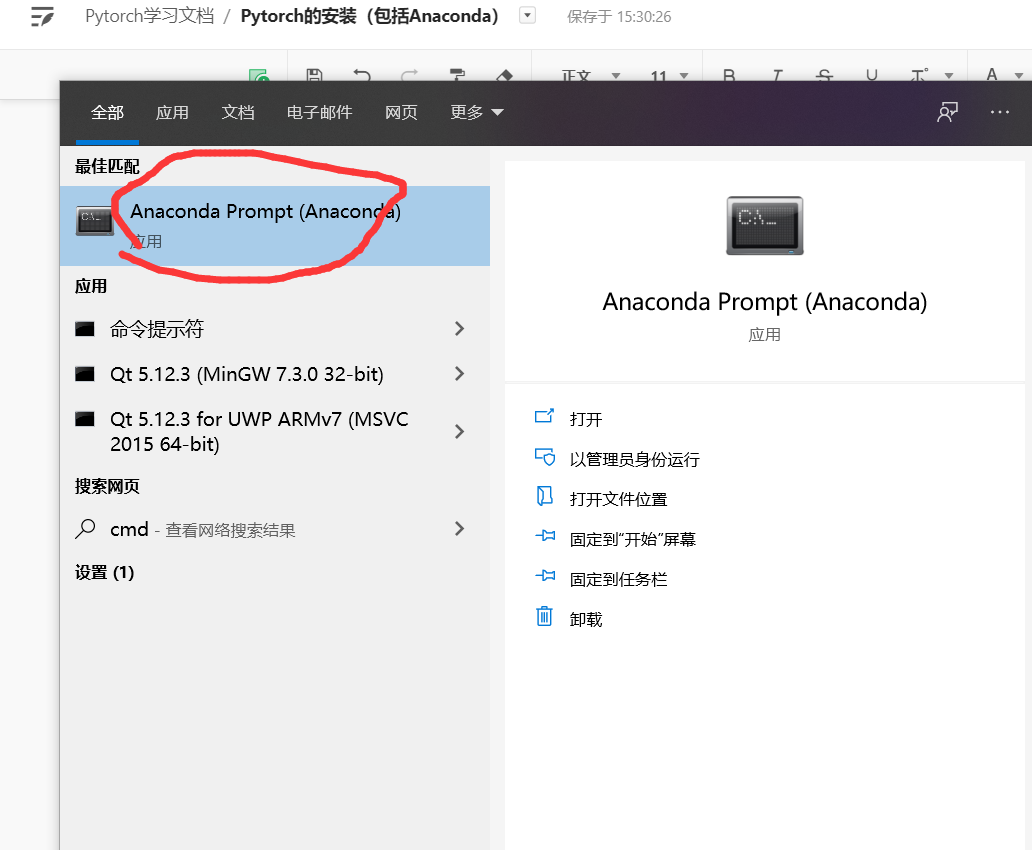Toggle strikethrough formatting in editor toolbar
The image size is (1032, 850).
(x=824, y=75)
